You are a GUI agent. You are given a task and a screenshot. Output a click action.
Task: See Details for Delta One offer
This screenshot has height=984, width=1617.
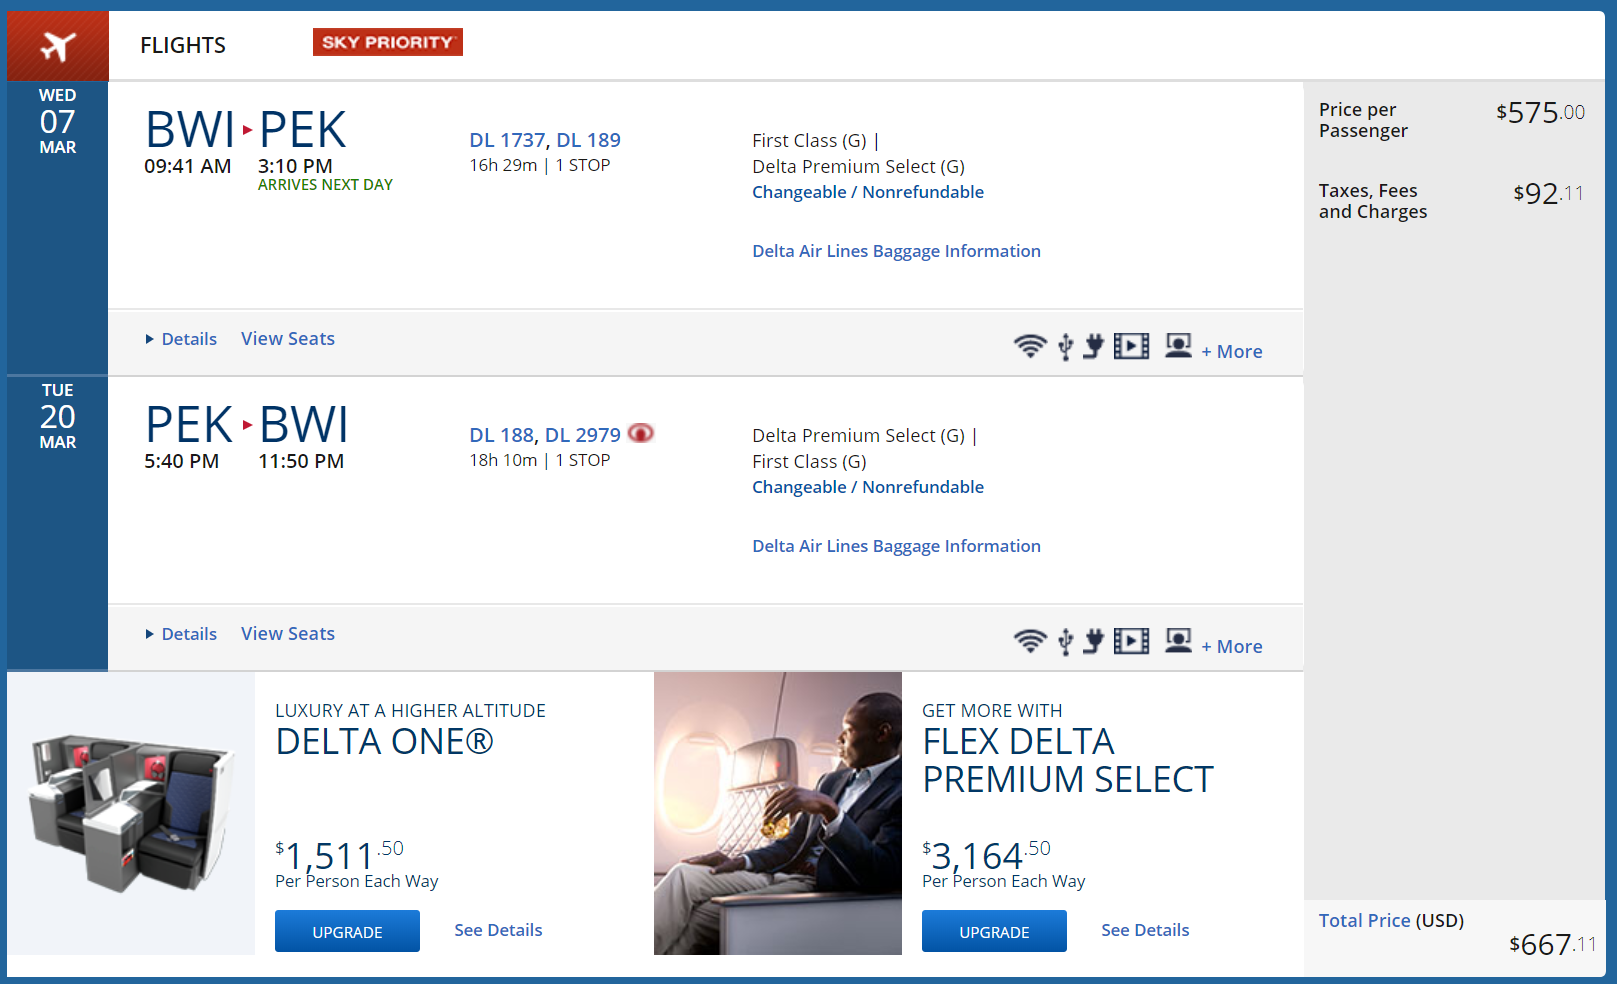(498, 930)
